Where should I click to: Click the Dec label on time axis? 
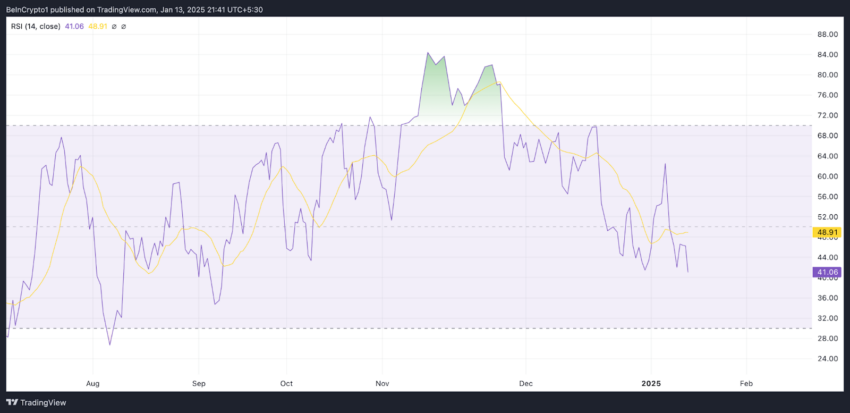coord(526,384)
